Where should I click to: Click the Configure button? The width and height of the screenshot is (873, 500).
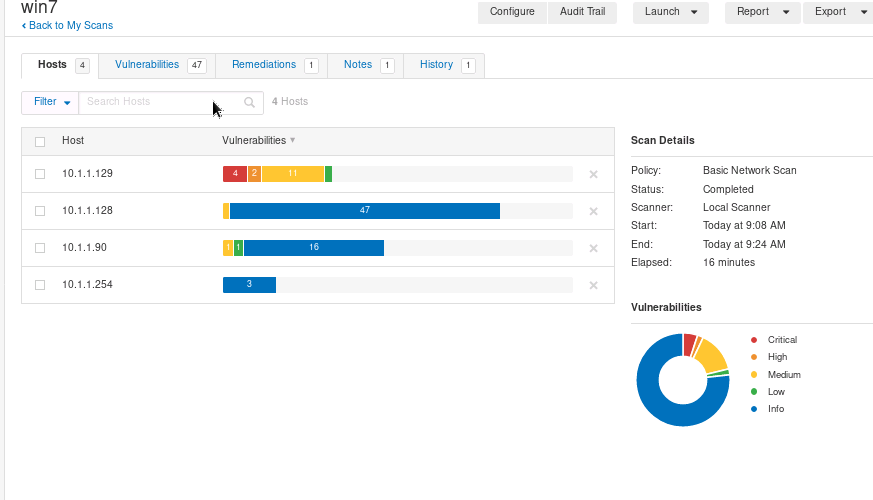click(512, 12)
